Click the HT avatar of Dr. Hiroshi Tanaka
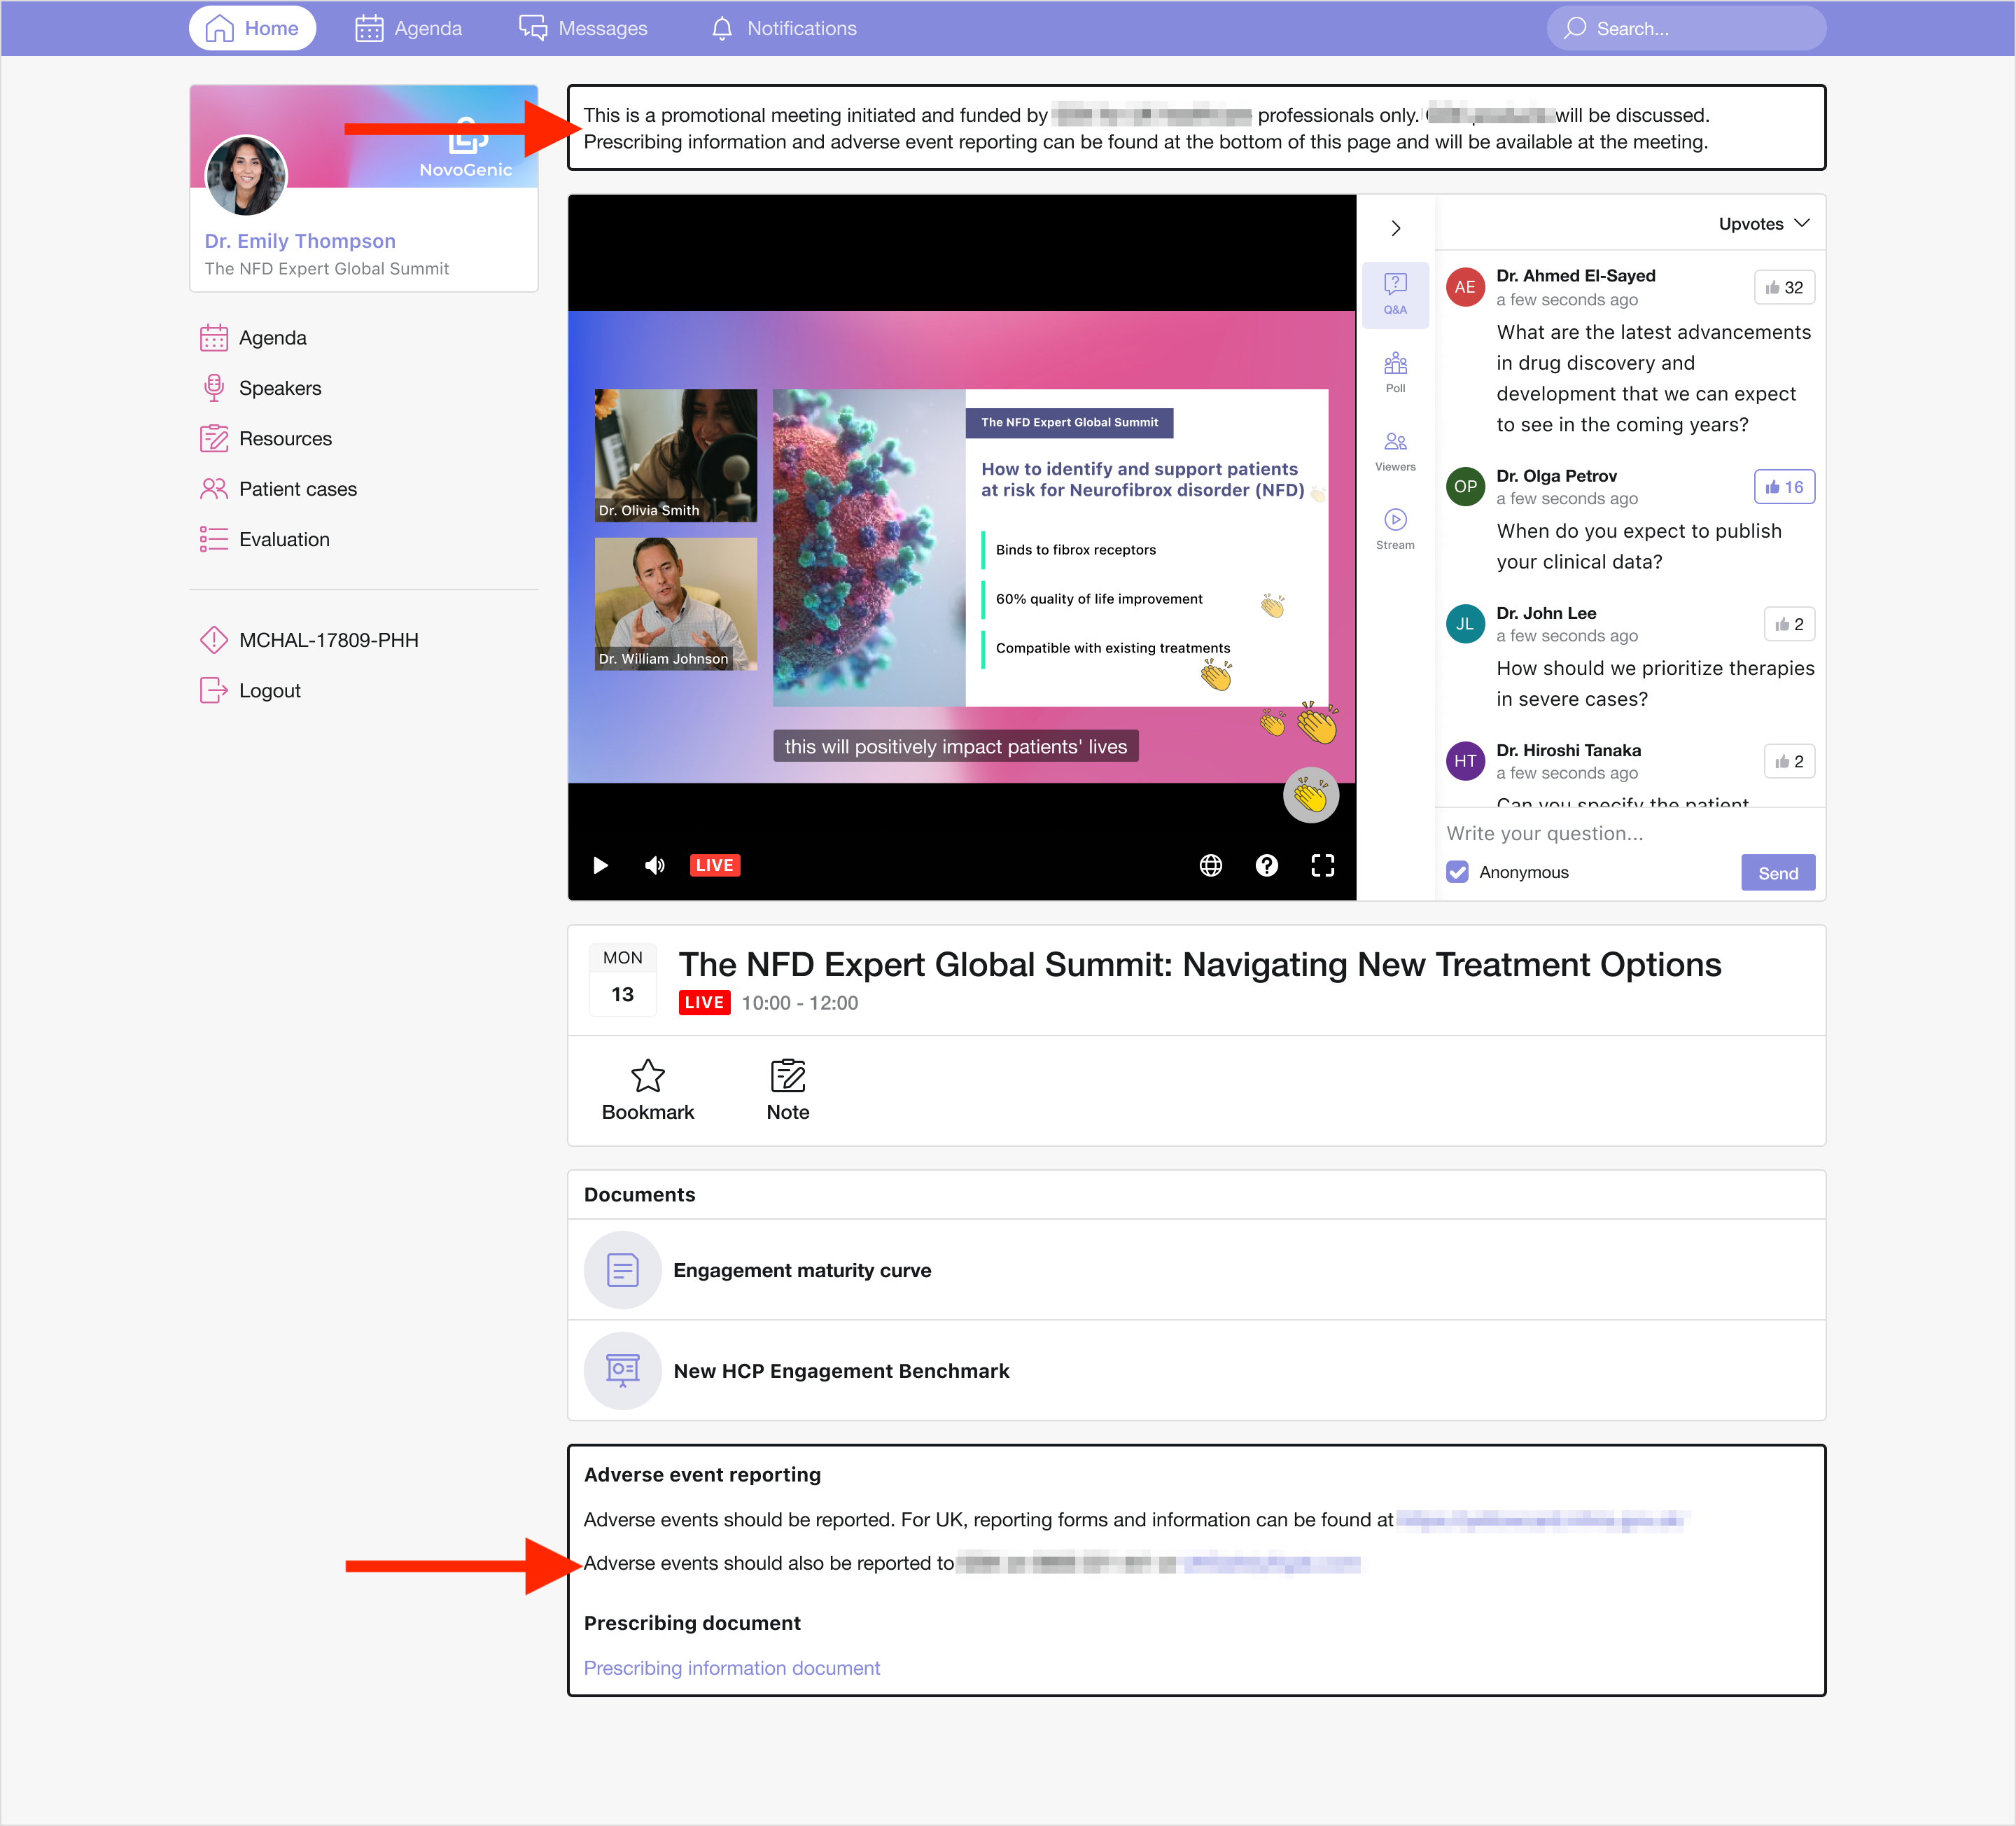 tap(1465, 761)
